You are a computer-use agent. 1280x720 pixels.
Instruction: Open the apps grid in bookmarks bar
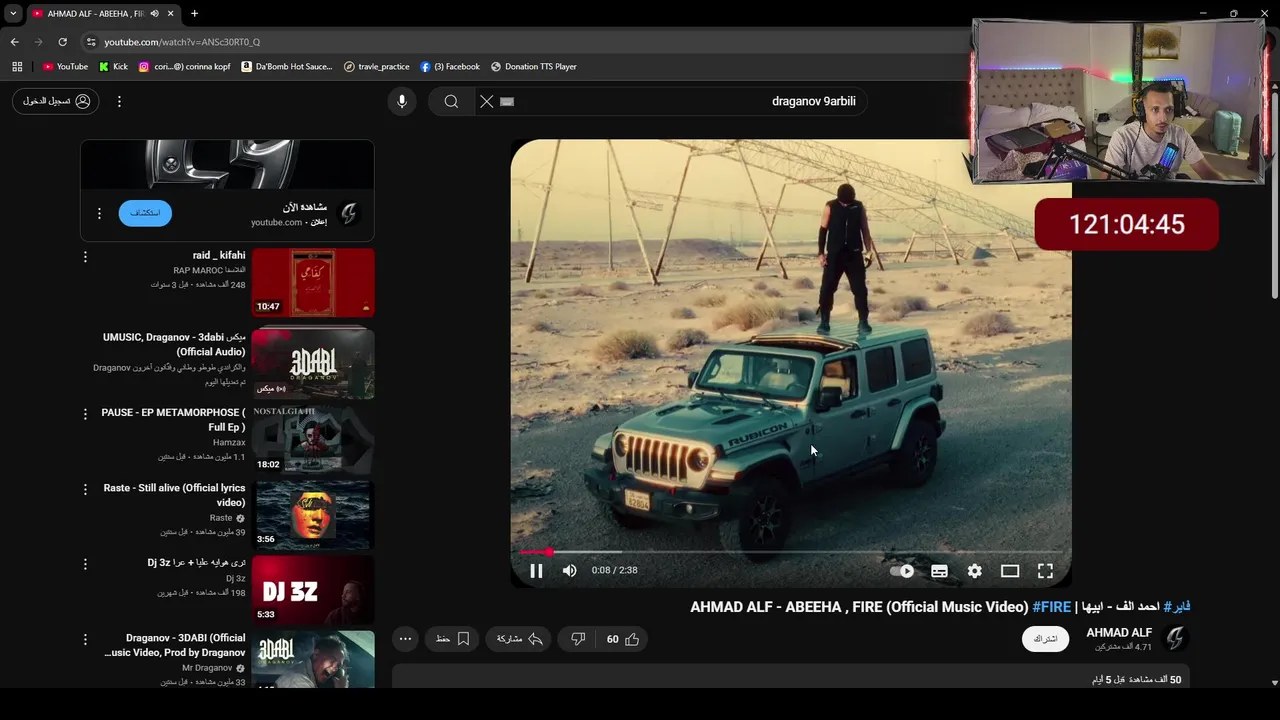coord(17,67)
